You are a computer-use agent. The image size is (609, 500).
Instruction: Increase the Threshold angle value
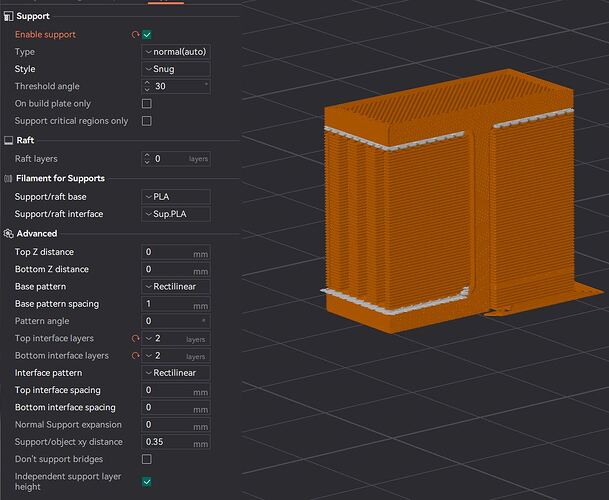[x=147, y=83]
